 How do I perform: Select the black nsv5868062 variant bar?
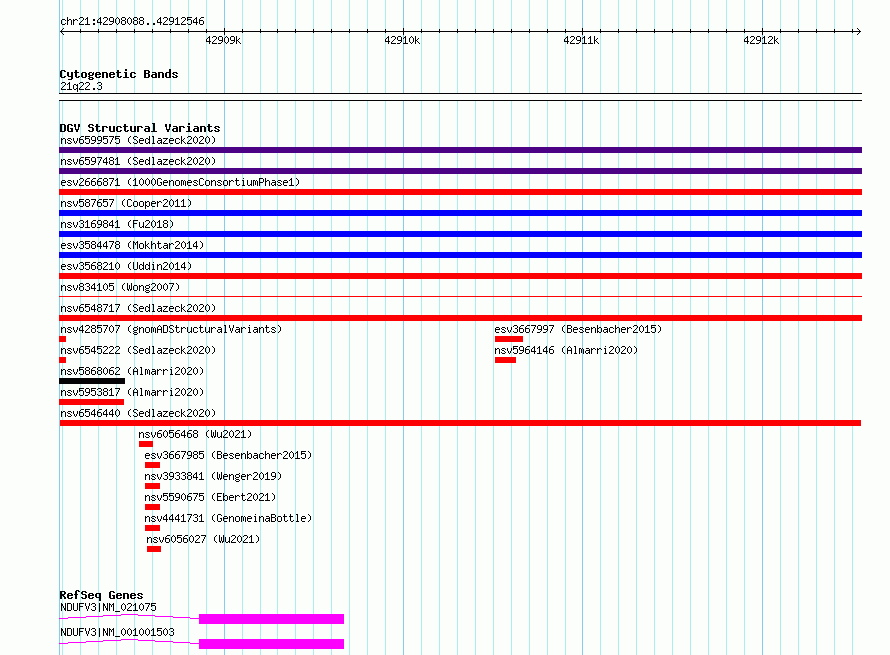click(92, 381)
